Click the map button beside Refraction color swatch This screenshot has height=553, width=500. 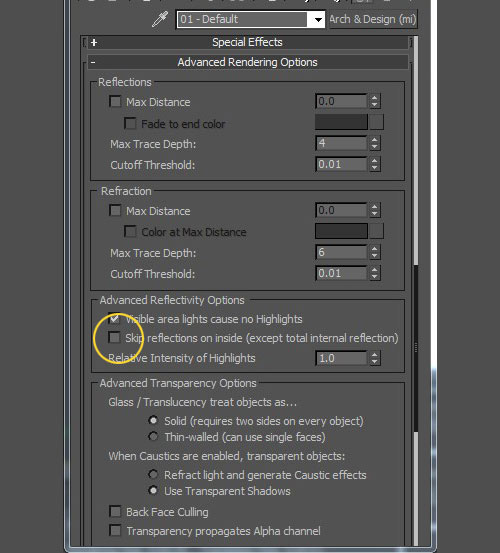tap(377, 231)
